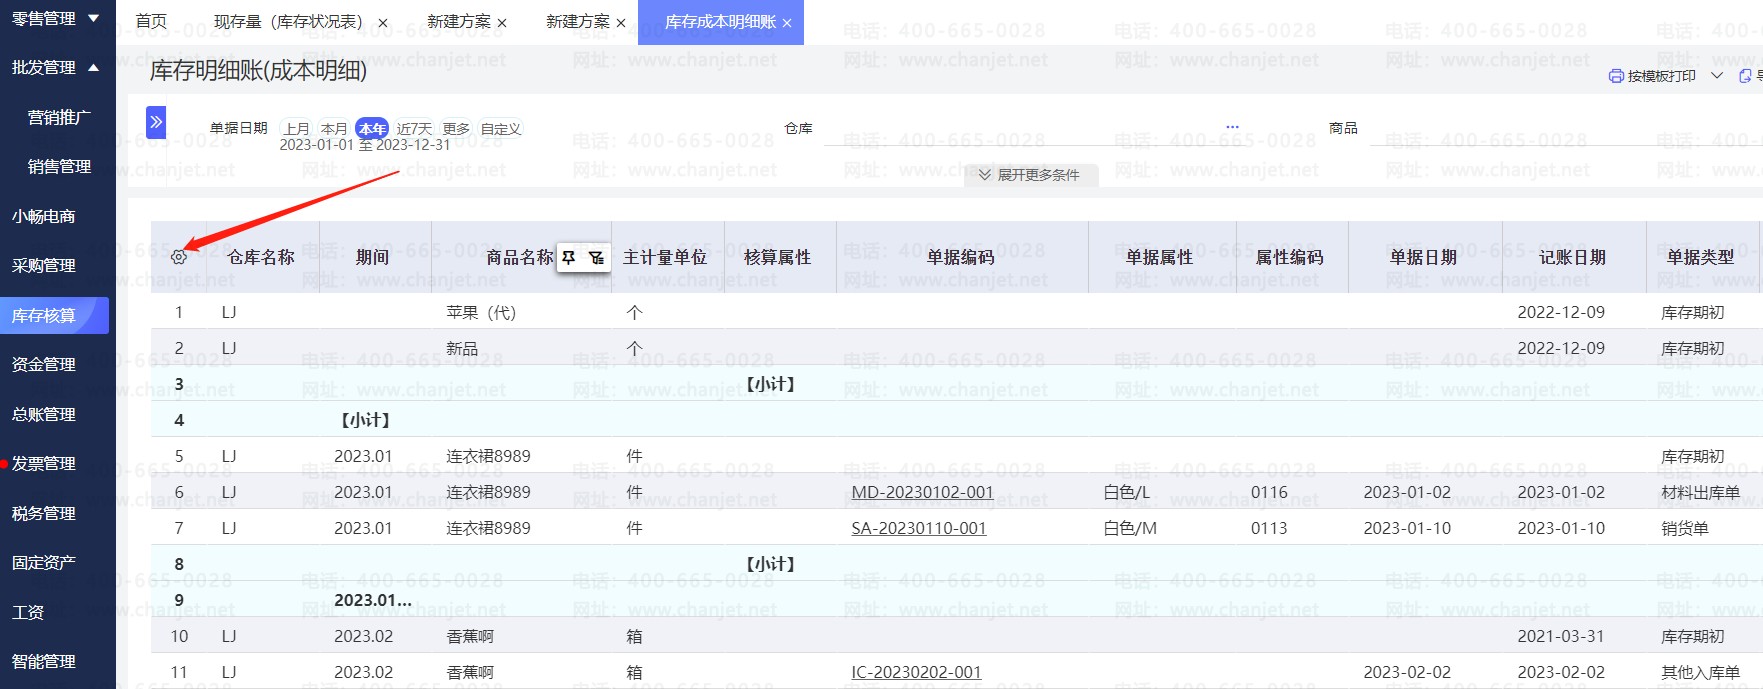The height and width of the screenshot is (689, 1763).
Task: Expand more conditions with 展开更多条件
Action: point(1031,175)
